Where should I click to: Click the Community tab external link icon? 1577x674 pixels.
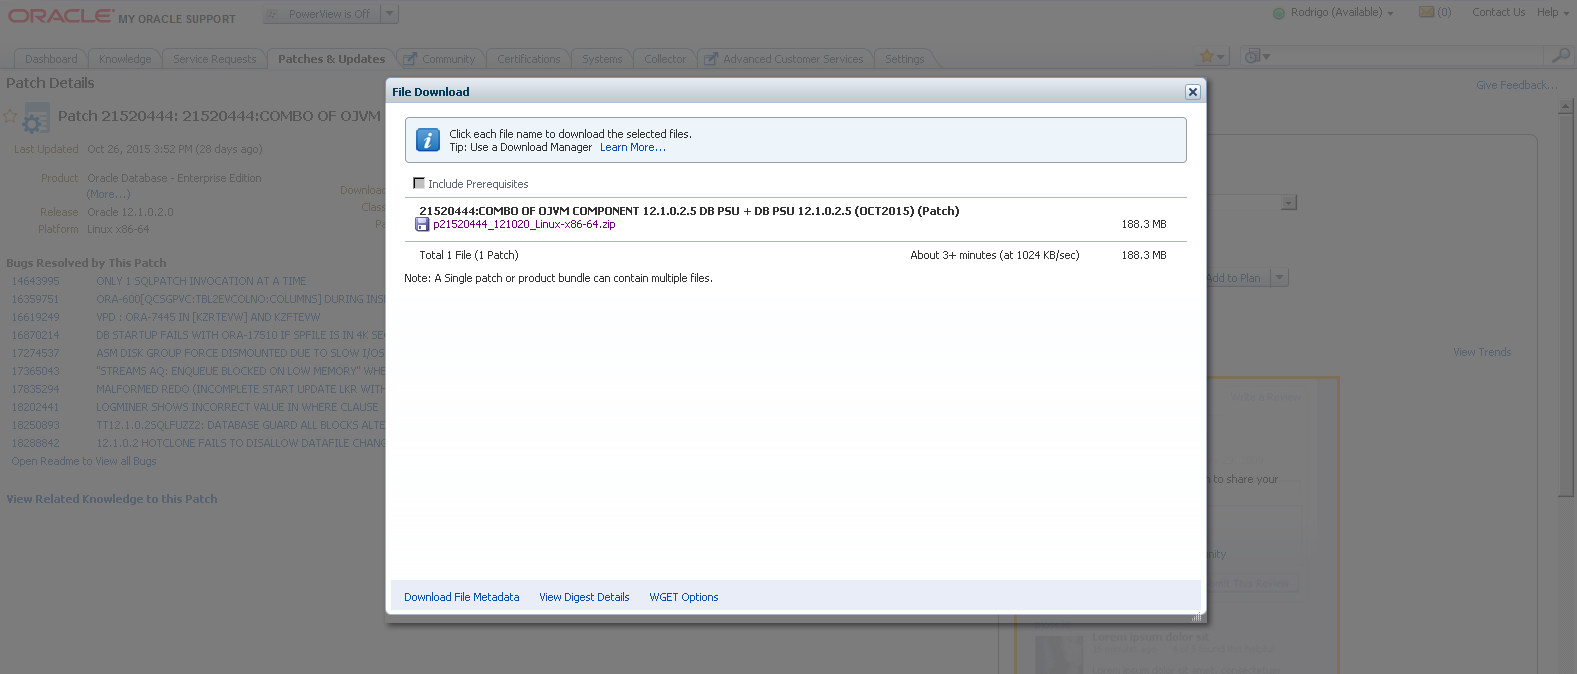tap(410, 59)
